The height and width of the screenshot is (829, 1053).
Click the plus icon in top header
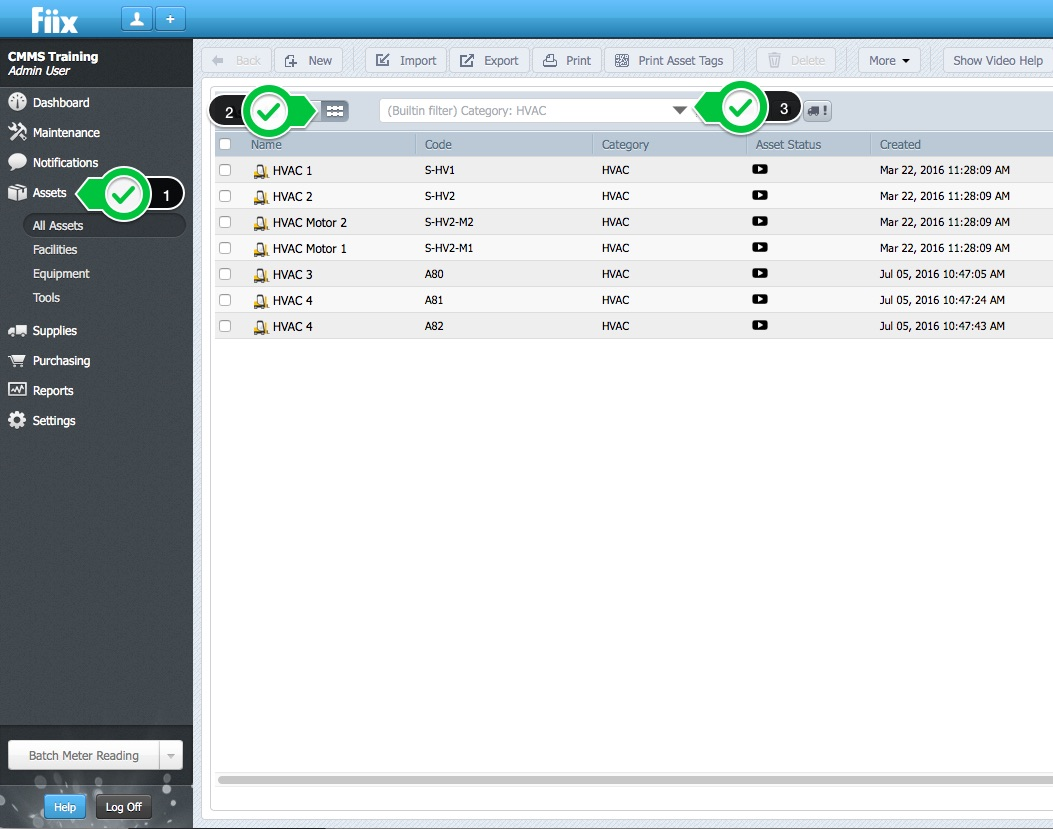(x=170, y=19)
